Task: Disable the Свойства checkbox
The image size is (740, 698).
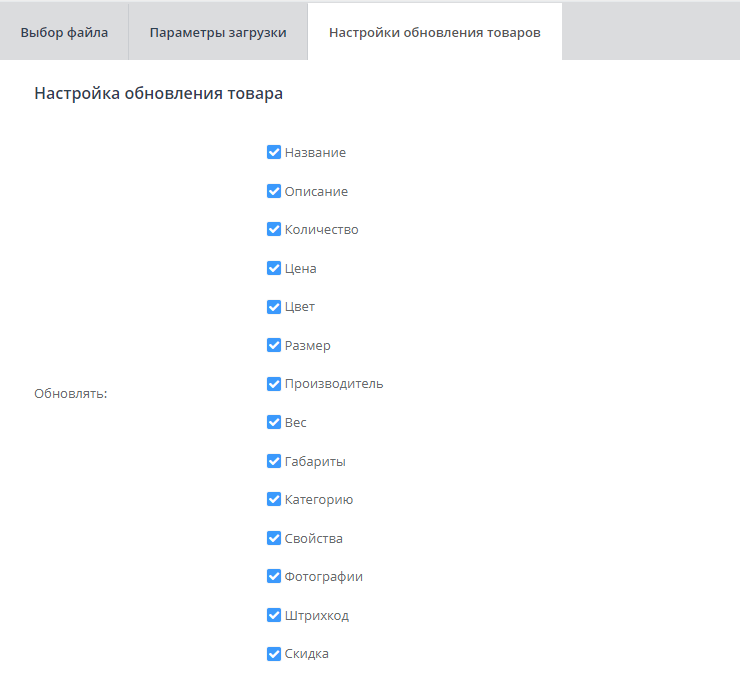Action: (274, 538)
